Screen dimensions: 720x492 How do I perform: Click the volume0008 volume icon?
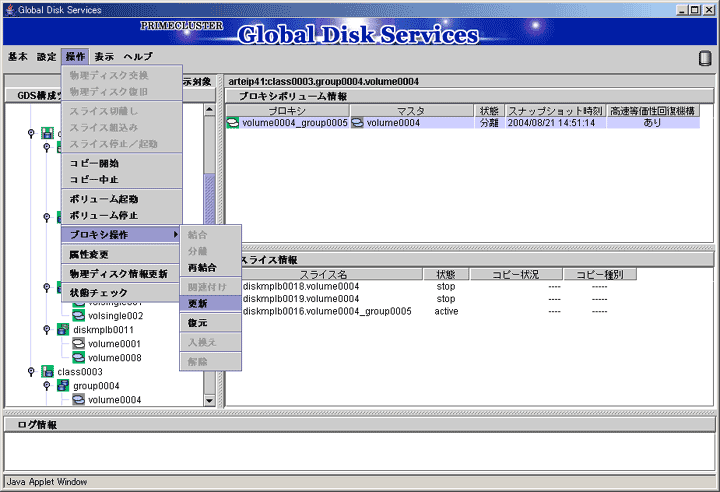[x=79, y=357]
